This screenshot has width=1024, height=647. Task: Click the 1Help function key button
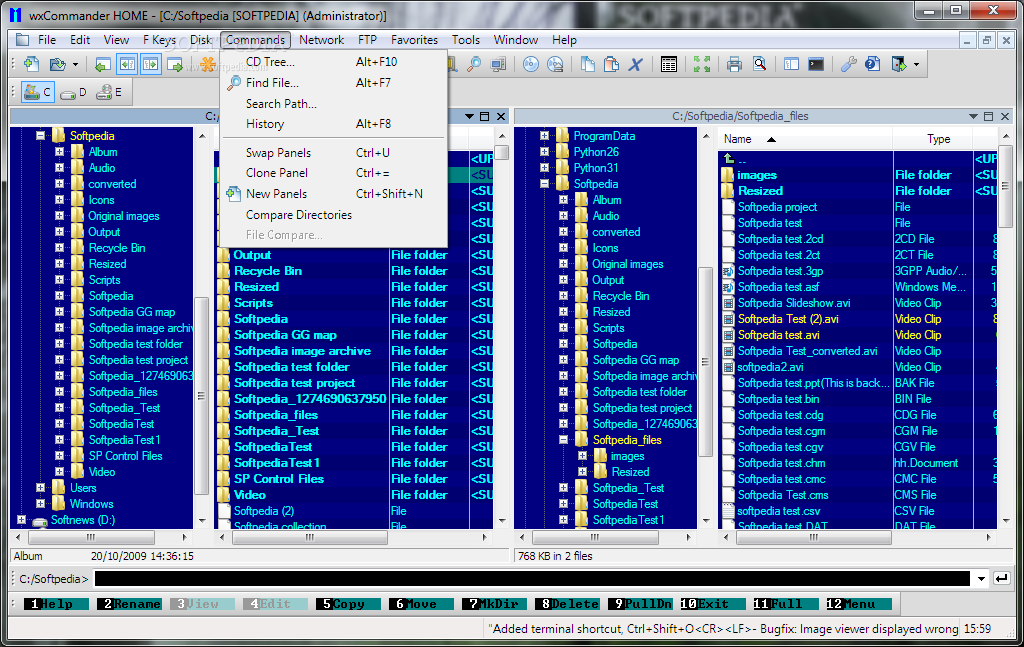pyautogui.click(x=56, y=604)
